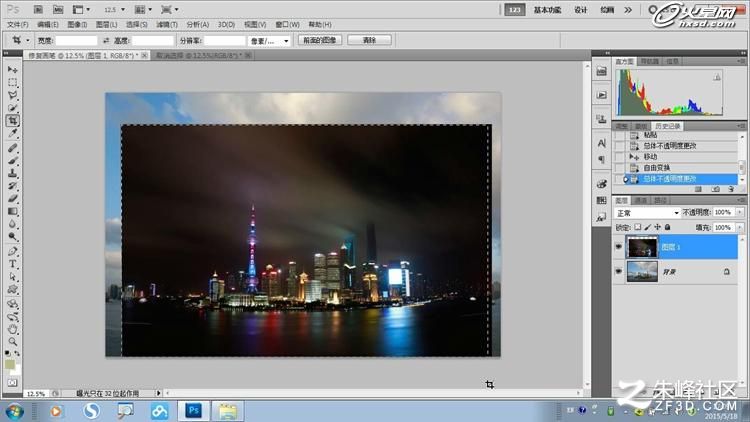Open the Paragraph panel icon
This screenshot has width=750, height=422.
(602, 159)
